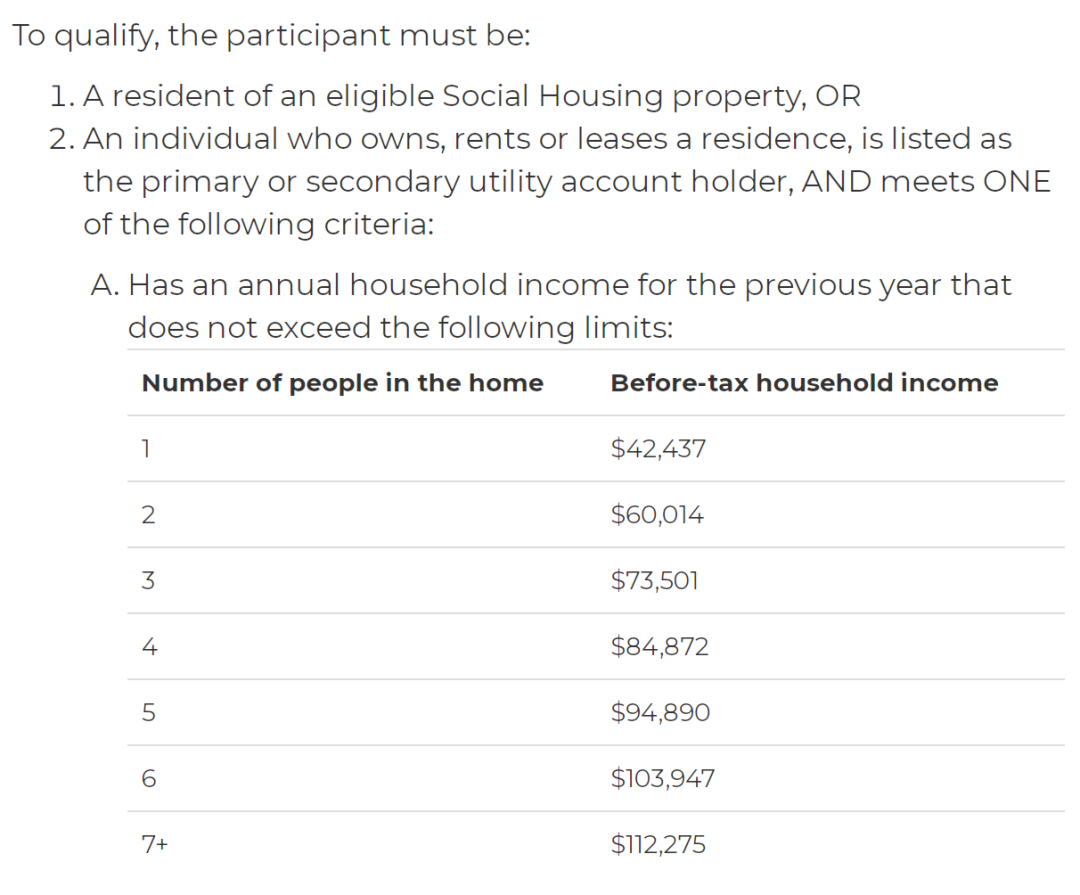Select the $94,890 income cell
The height and width of the screenshot is (895, 1080).
(660, 713)
